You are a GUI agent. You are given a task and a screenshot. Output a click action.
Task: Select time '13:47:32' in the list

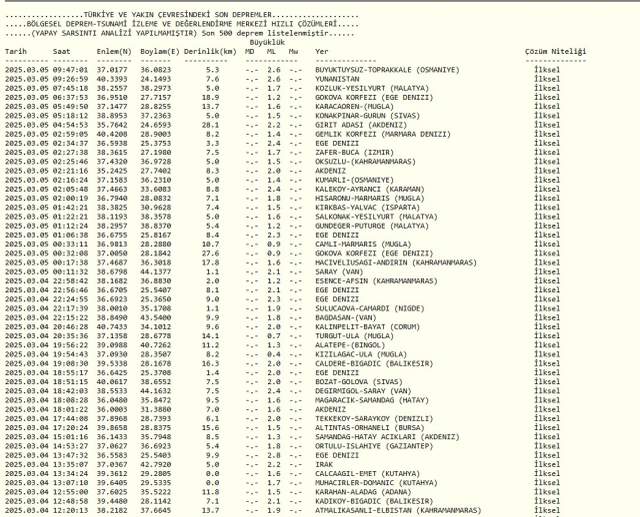point(70,455)
